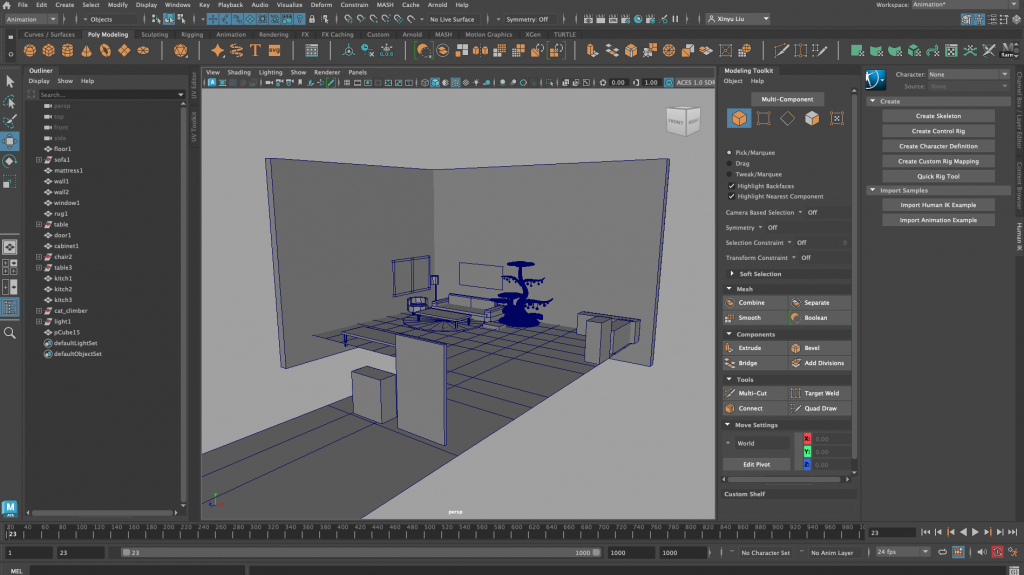1024x575 pixels.
Task: Enable the Highlight Backfaces checkbox
Action: pos(731,185)
